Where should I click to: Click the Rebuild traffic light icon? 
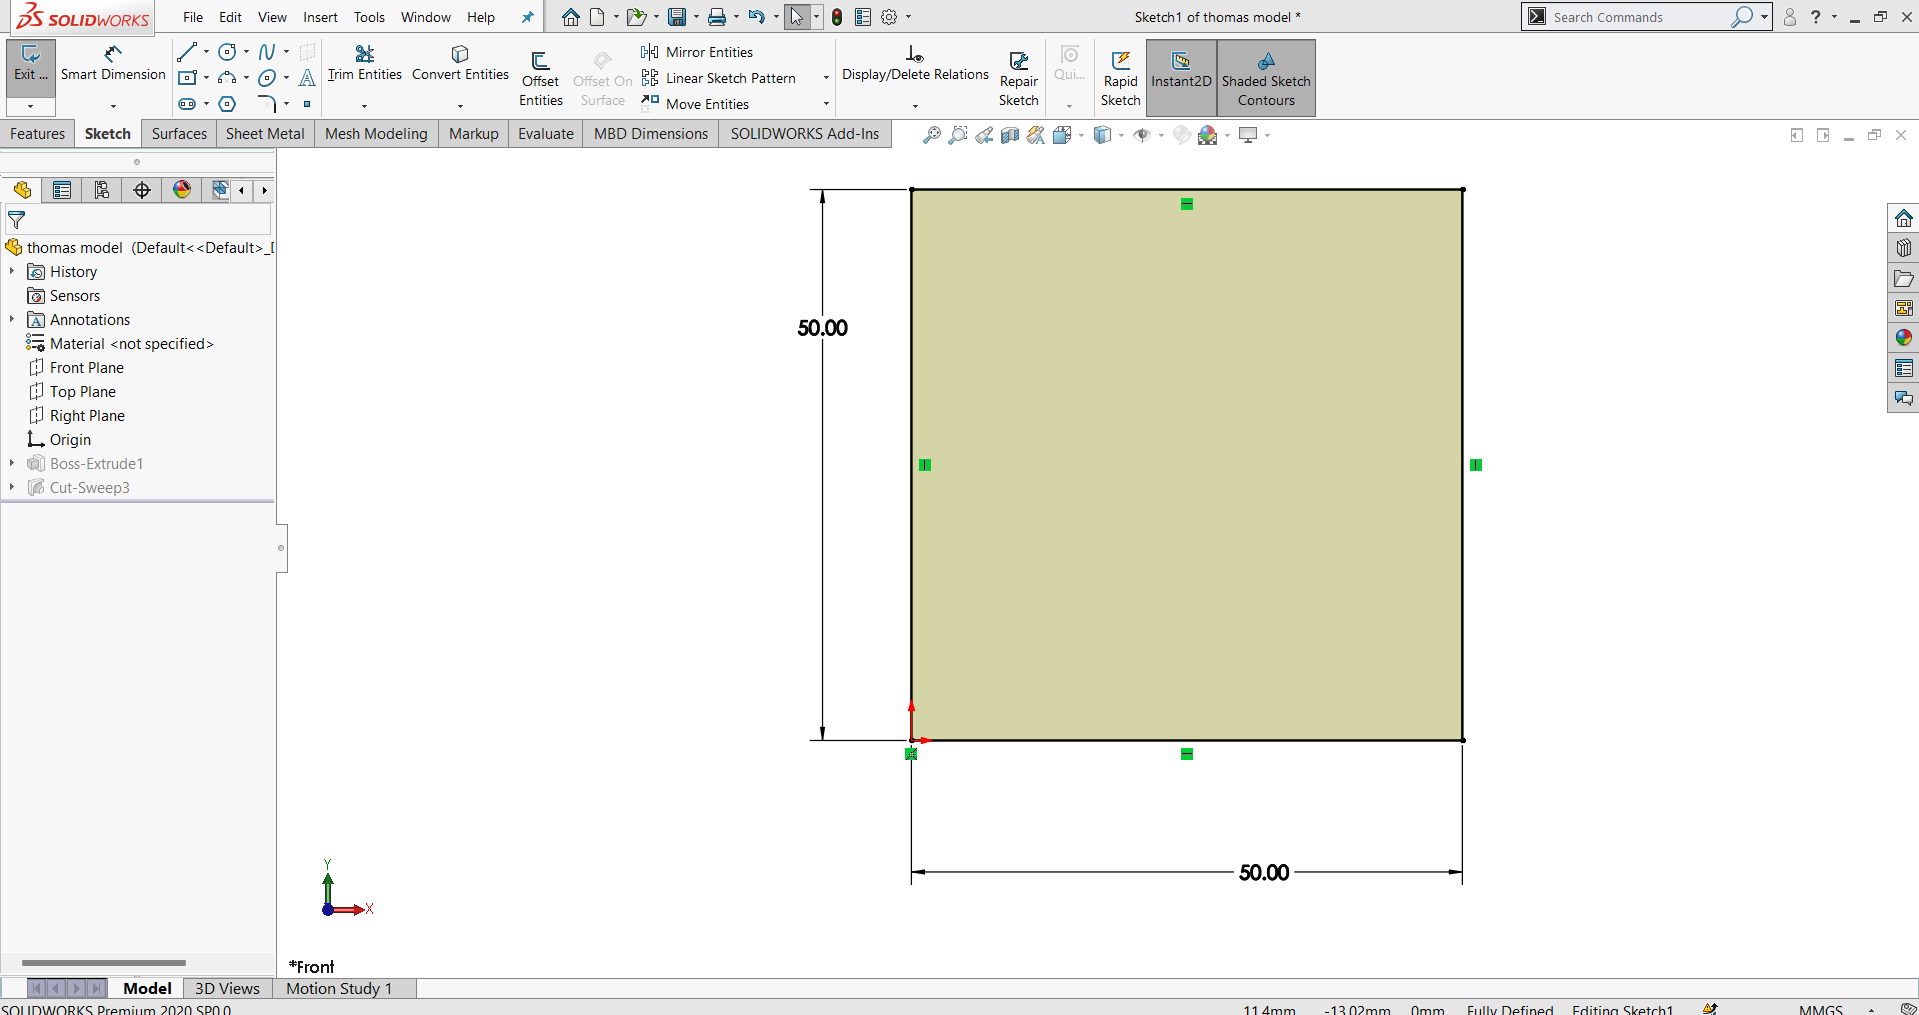point(837,17)
